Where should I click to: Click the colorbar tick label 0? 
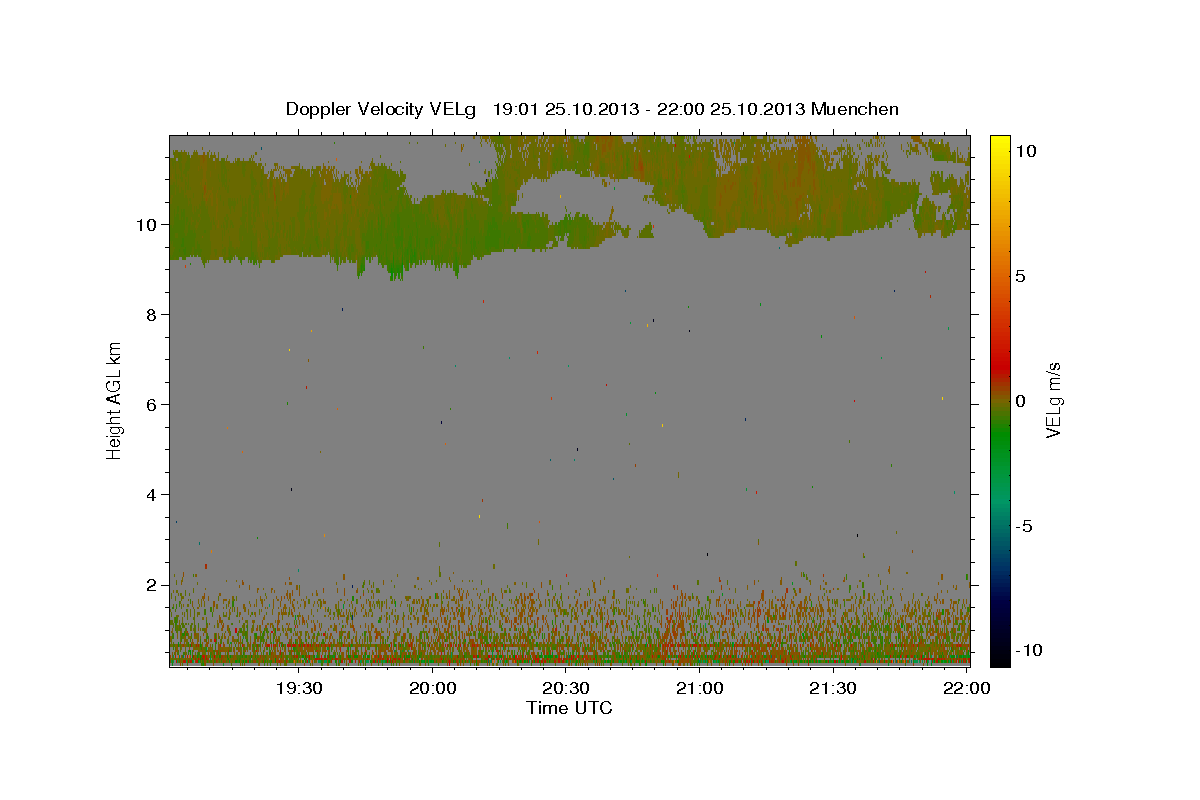coord(1020,401)
